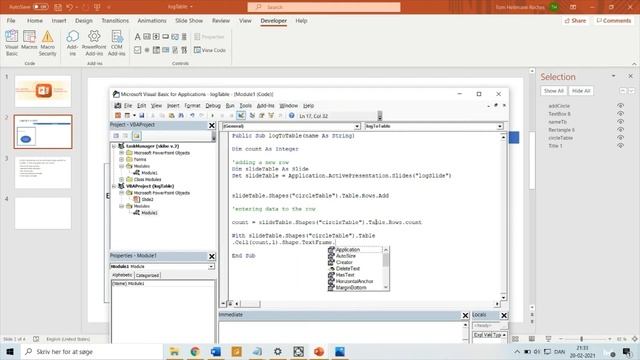Image resolution: width=640 pixels, height=360 pixels.
Task: Open Object Browser from VBA toolbar
Action: pyautogui.click(x=271, y=116)
